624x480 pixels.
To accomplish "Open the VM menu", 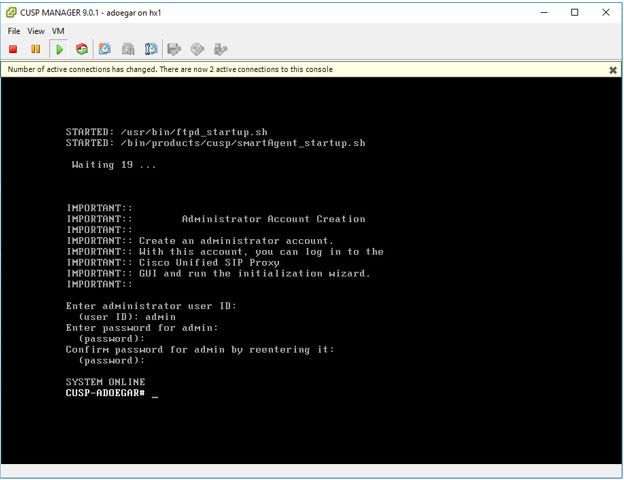I will (58, 31).
